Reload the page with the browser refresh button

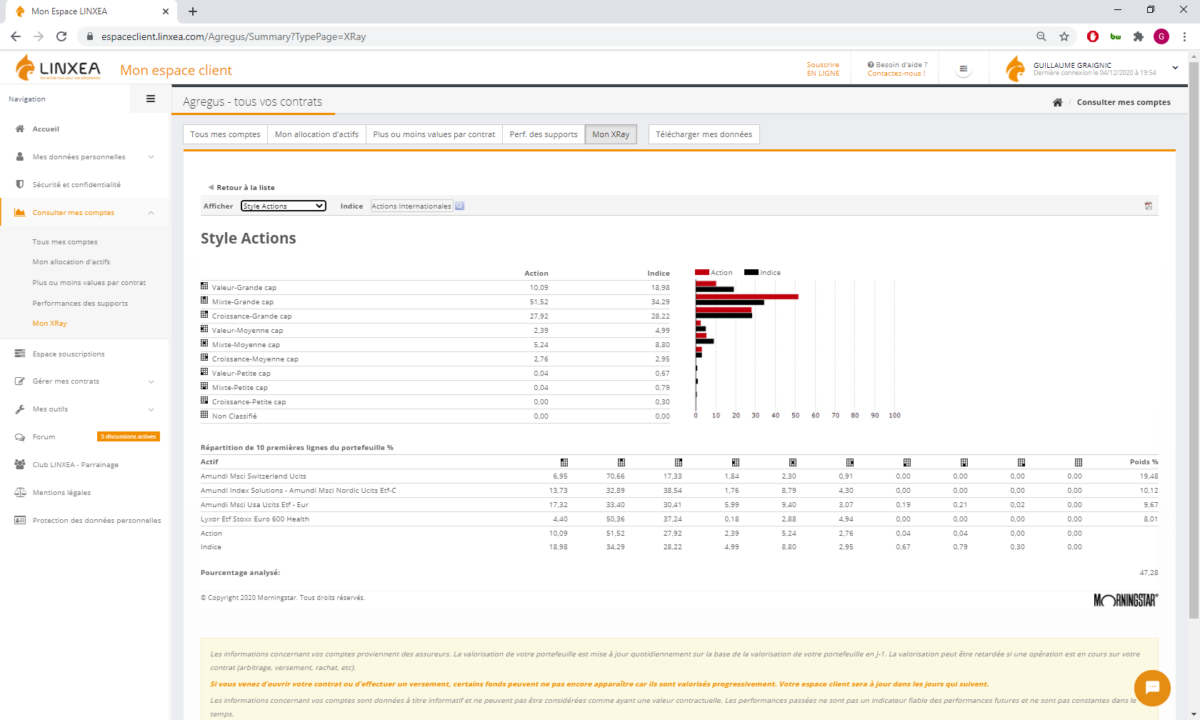click(x=62, y=36)
